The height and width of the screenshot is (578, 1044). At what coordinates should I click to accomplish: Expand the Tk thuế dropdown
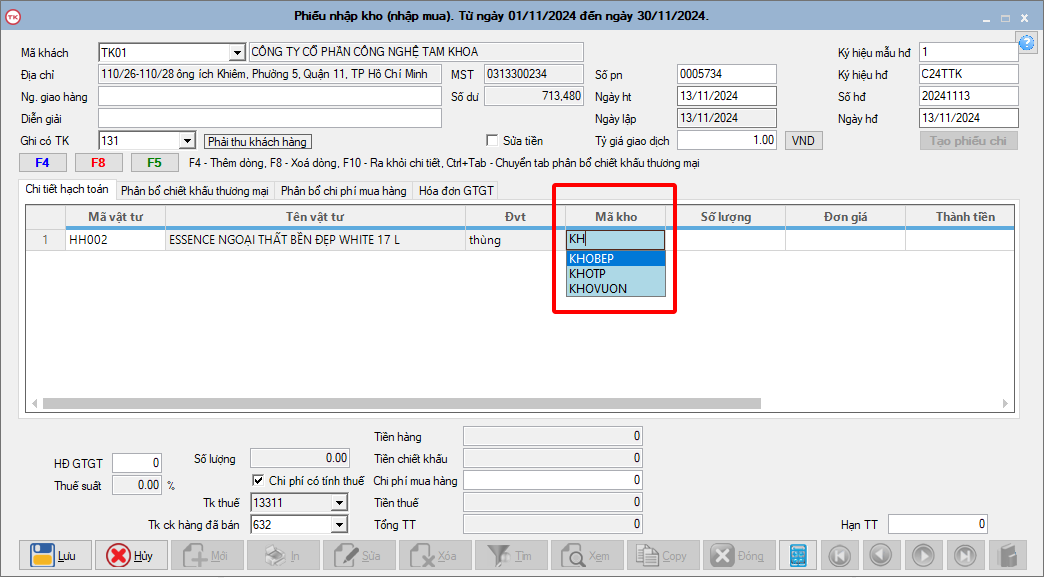340,503
